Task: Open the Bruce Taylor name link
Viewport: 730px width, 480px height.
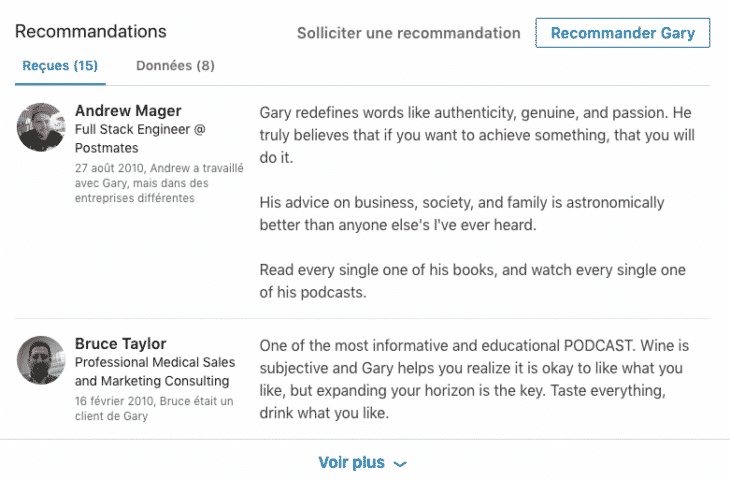Action: tap(120, 344)
